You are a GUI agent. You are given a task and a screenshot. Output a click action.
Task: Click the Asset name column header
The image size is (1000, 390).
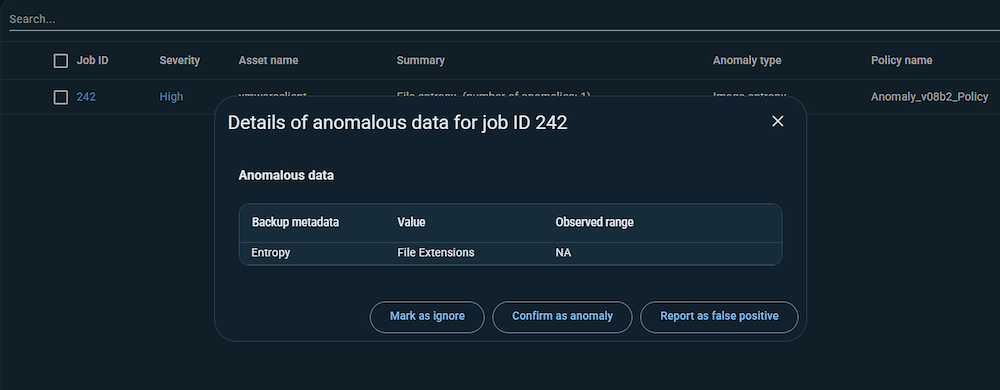pyautogui.click(x=268, y=61)
